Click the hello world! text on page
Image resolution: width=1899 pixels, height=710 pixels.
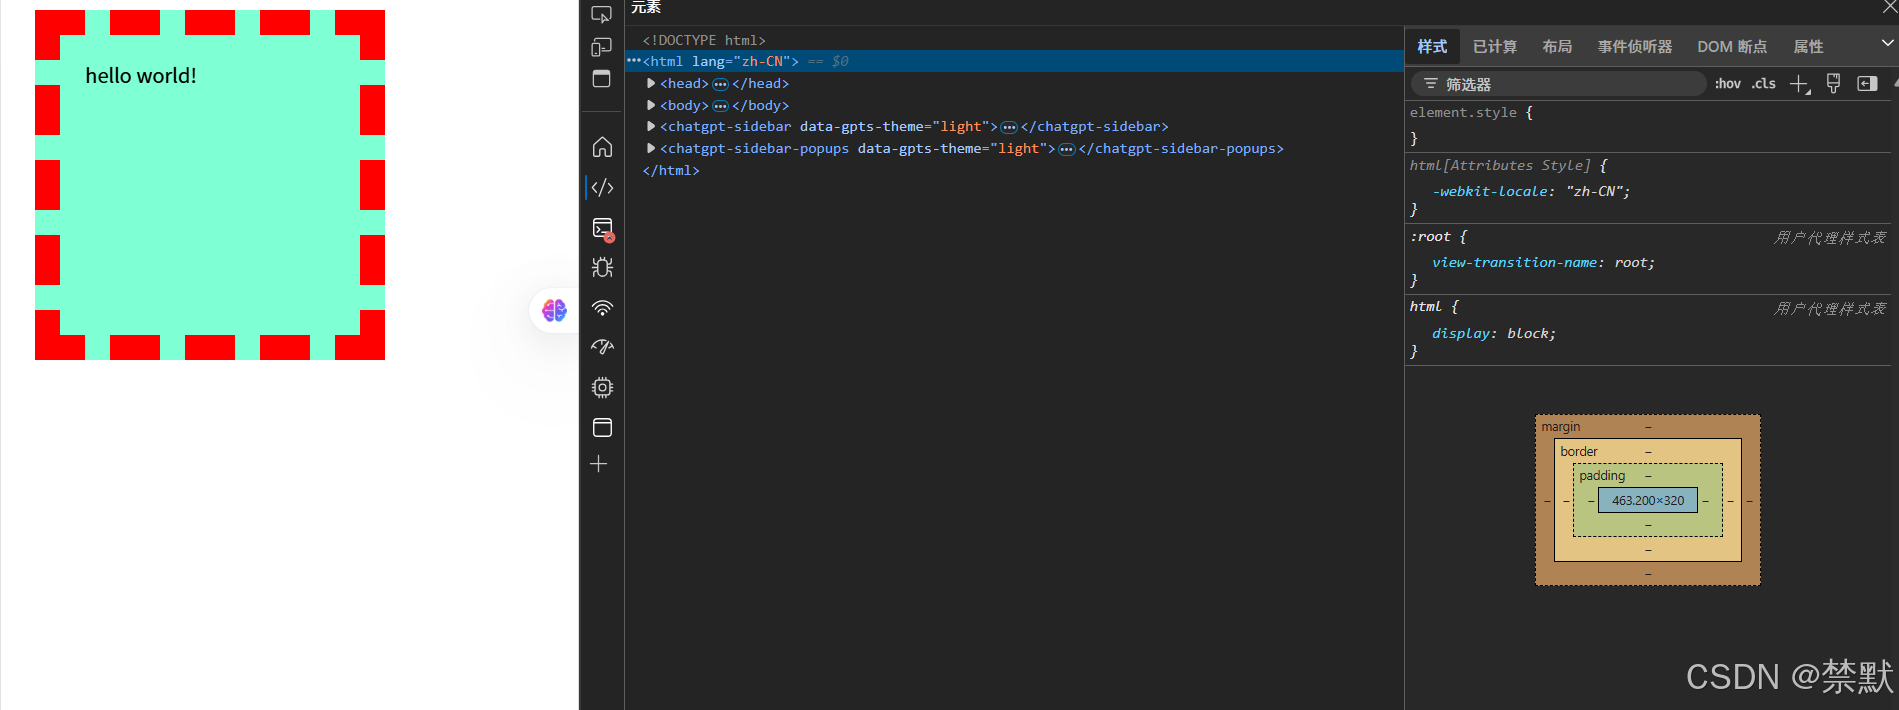tap(141, 75)
